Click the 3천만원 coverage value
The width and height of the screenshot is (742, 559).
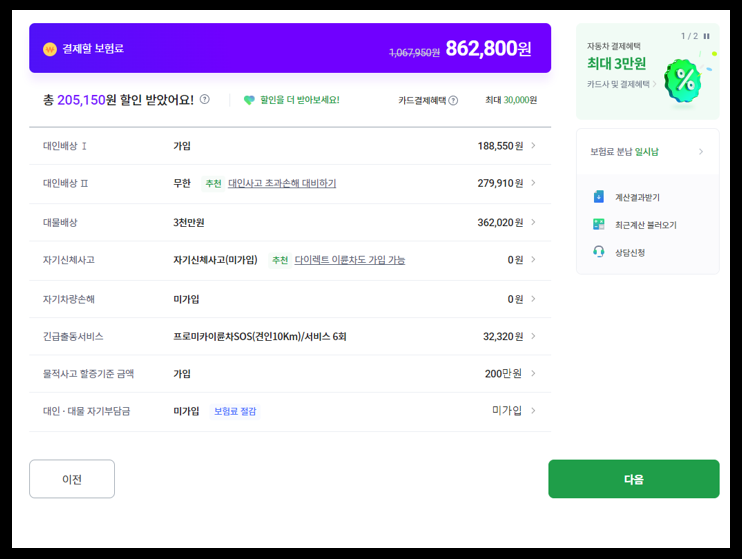pyautogui.click(x=189, y=222)
